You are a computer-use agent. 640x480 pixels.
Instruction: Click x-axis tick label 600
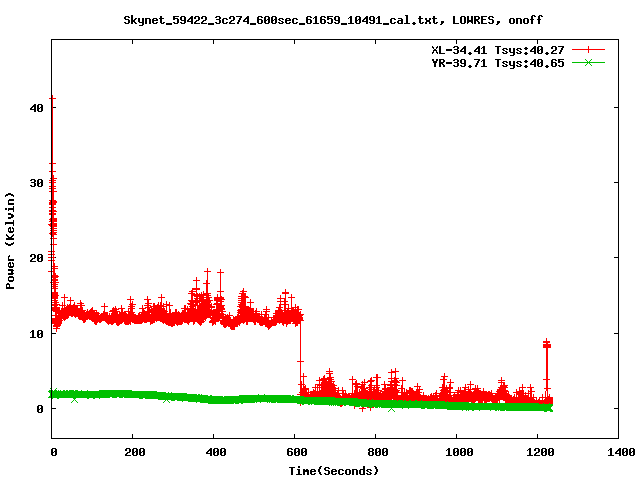point(297,452)
